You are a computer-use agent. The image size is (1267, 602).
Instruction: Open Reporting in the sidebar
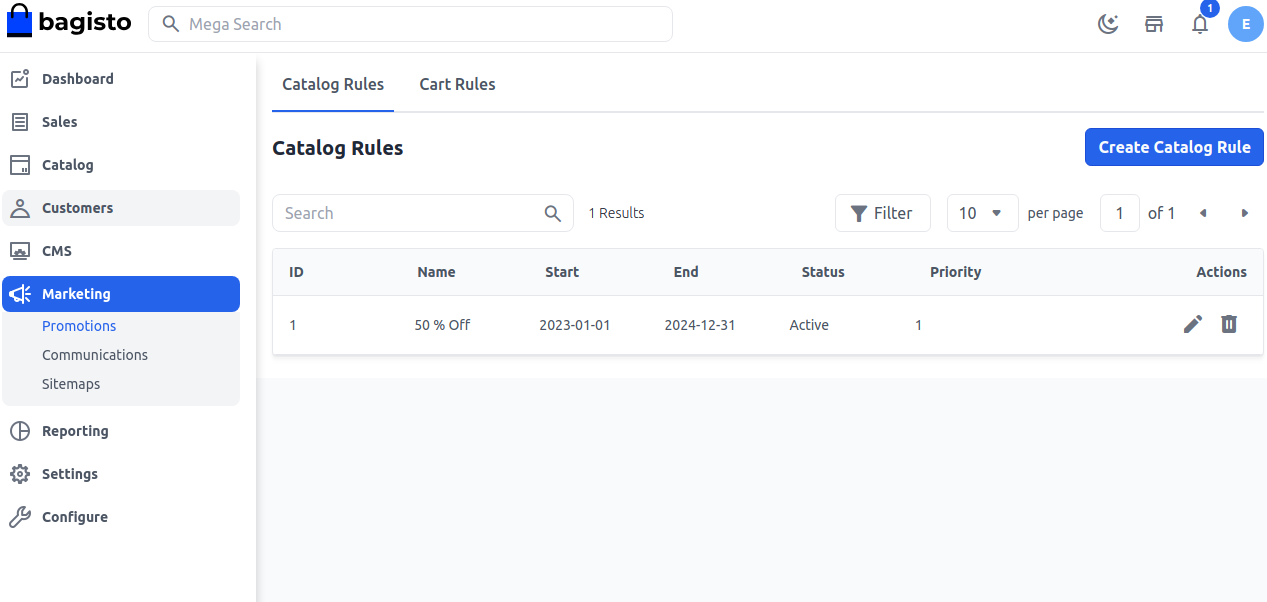[x=75, y=431]
